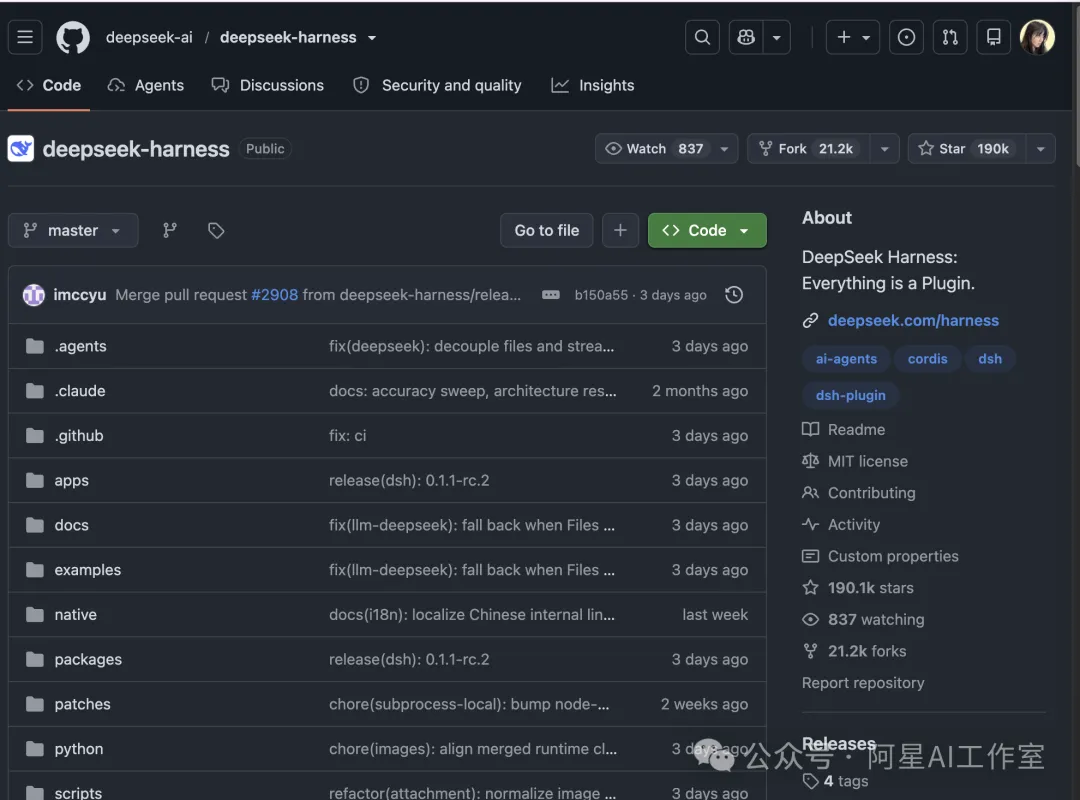Open the search magnifier button
Viewport: 1080px width, 800px height.
(702, 37)
